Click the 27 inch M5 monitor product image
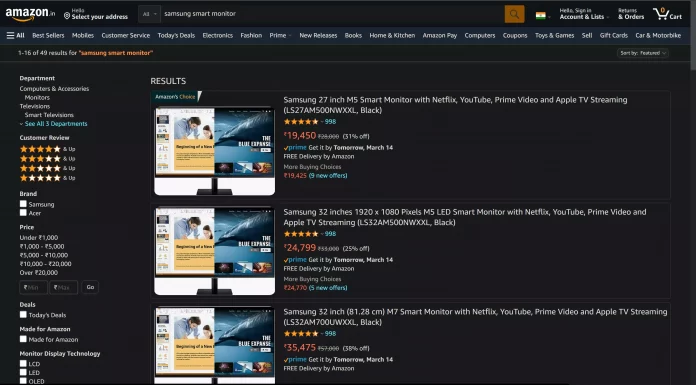Image resolution: width=696 pixels, height=385 pixels. (x=214, y=151)
